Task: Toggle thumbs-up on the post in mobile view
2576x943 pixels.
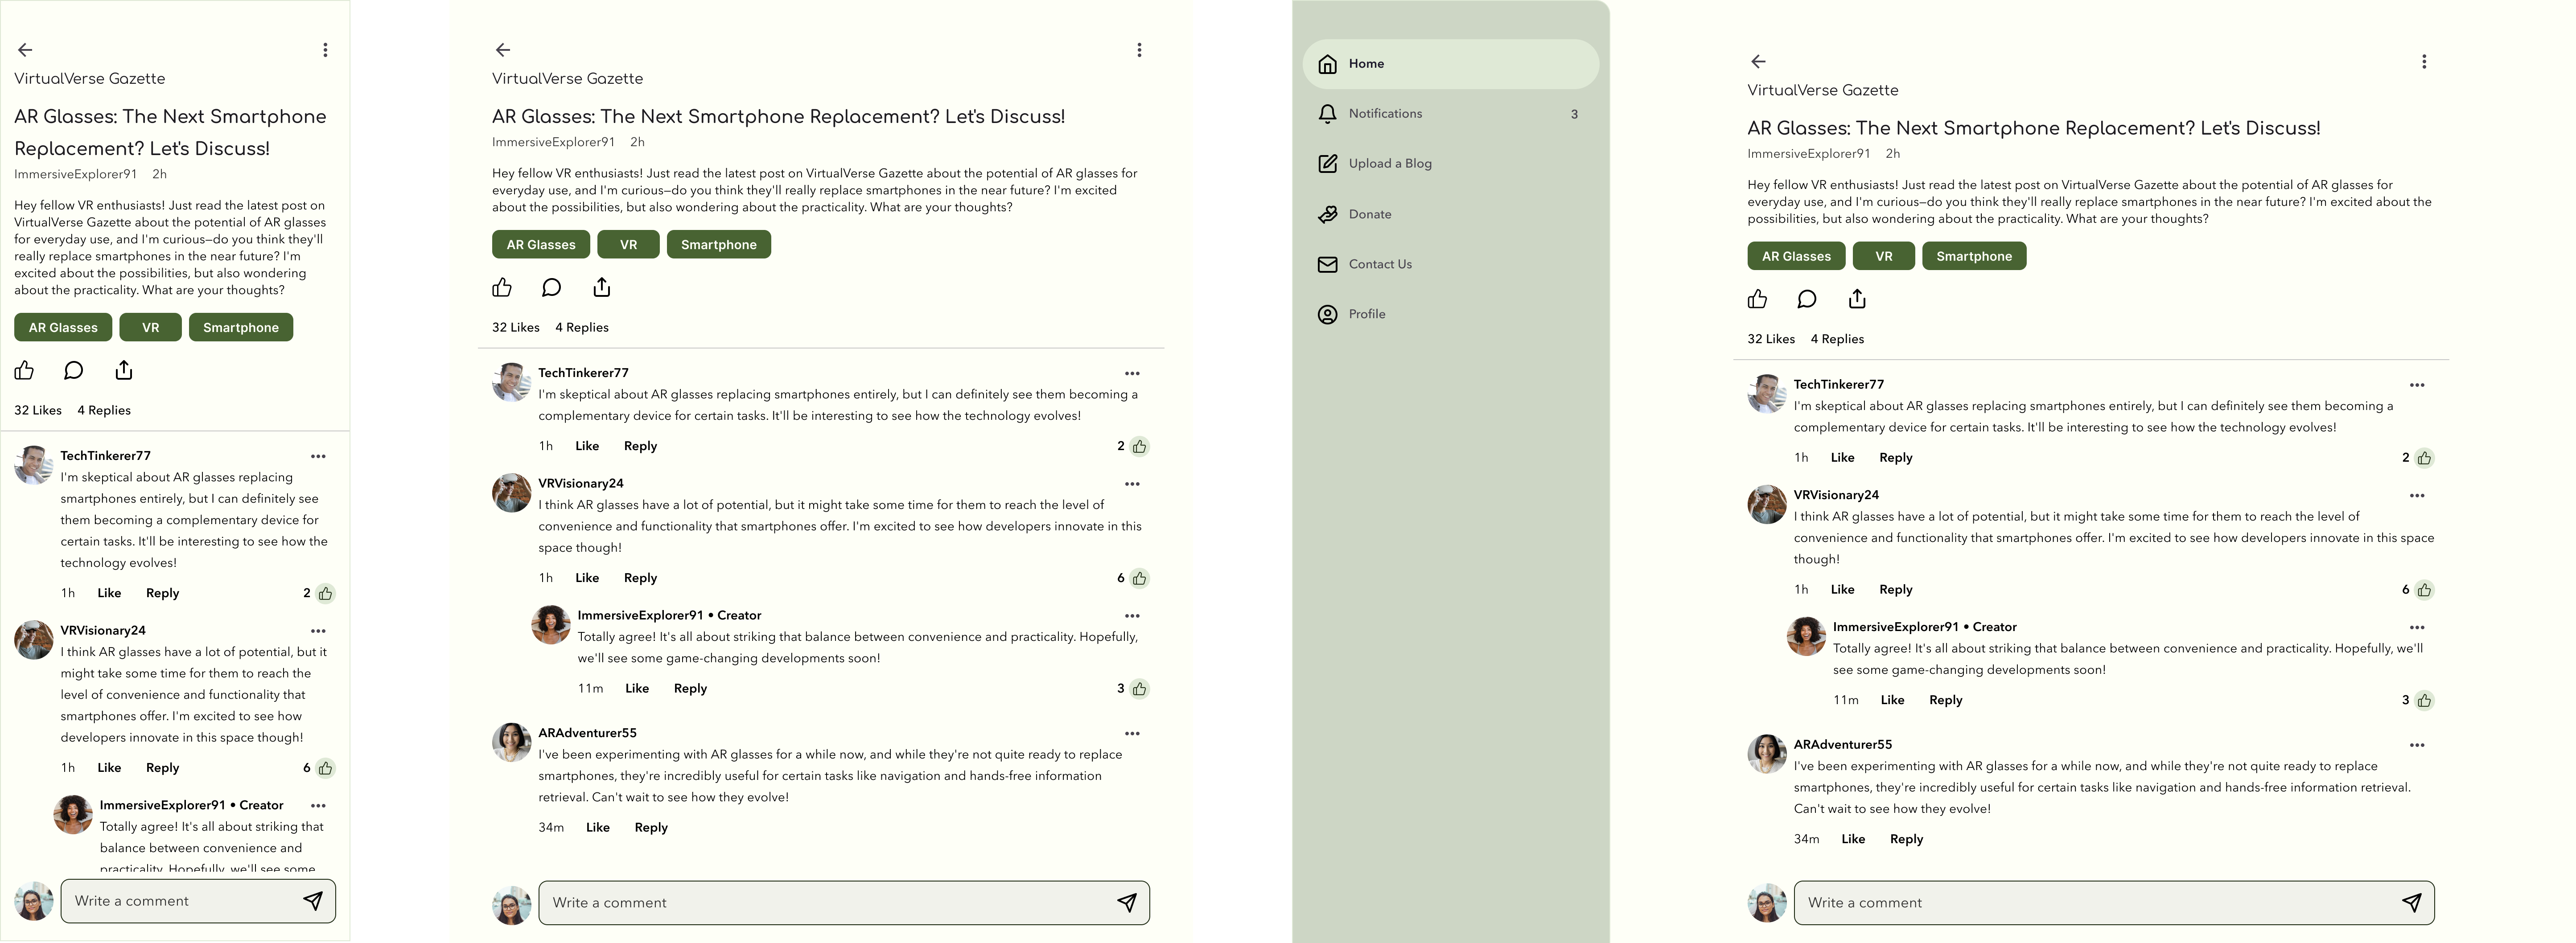Action: 24,371
